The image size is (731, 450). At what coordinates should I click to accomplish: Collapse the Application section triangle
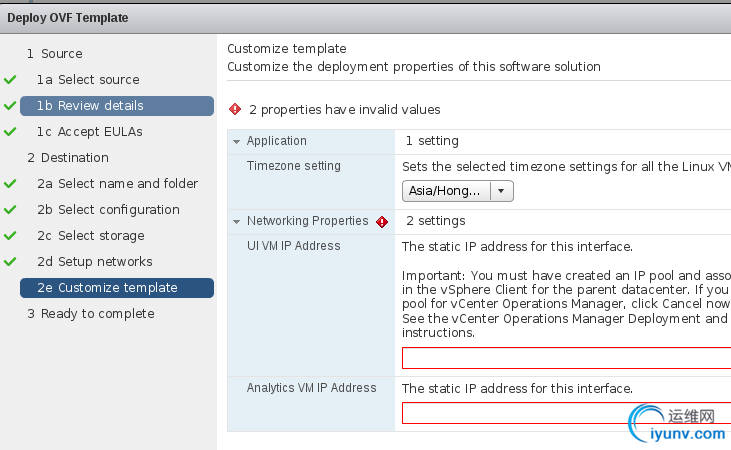coord(236,141)
